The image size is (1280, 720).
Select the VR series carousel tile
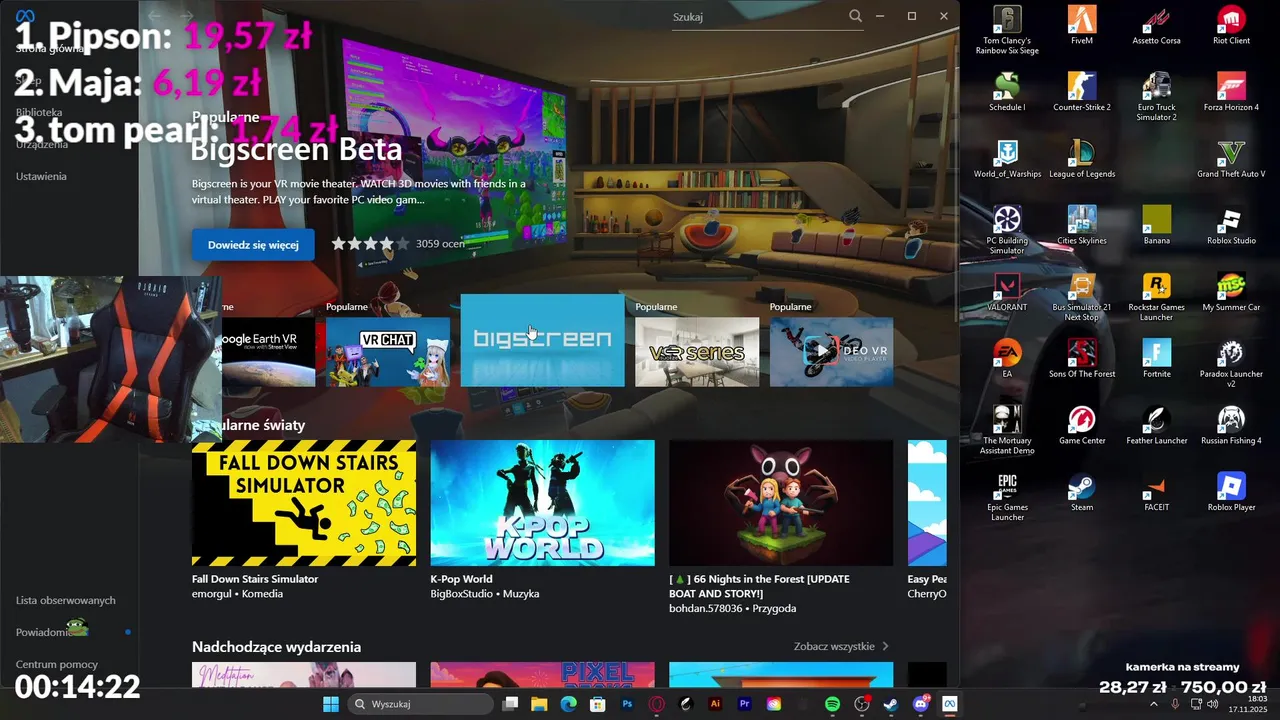pyautogui.click(x=697, y=352)
